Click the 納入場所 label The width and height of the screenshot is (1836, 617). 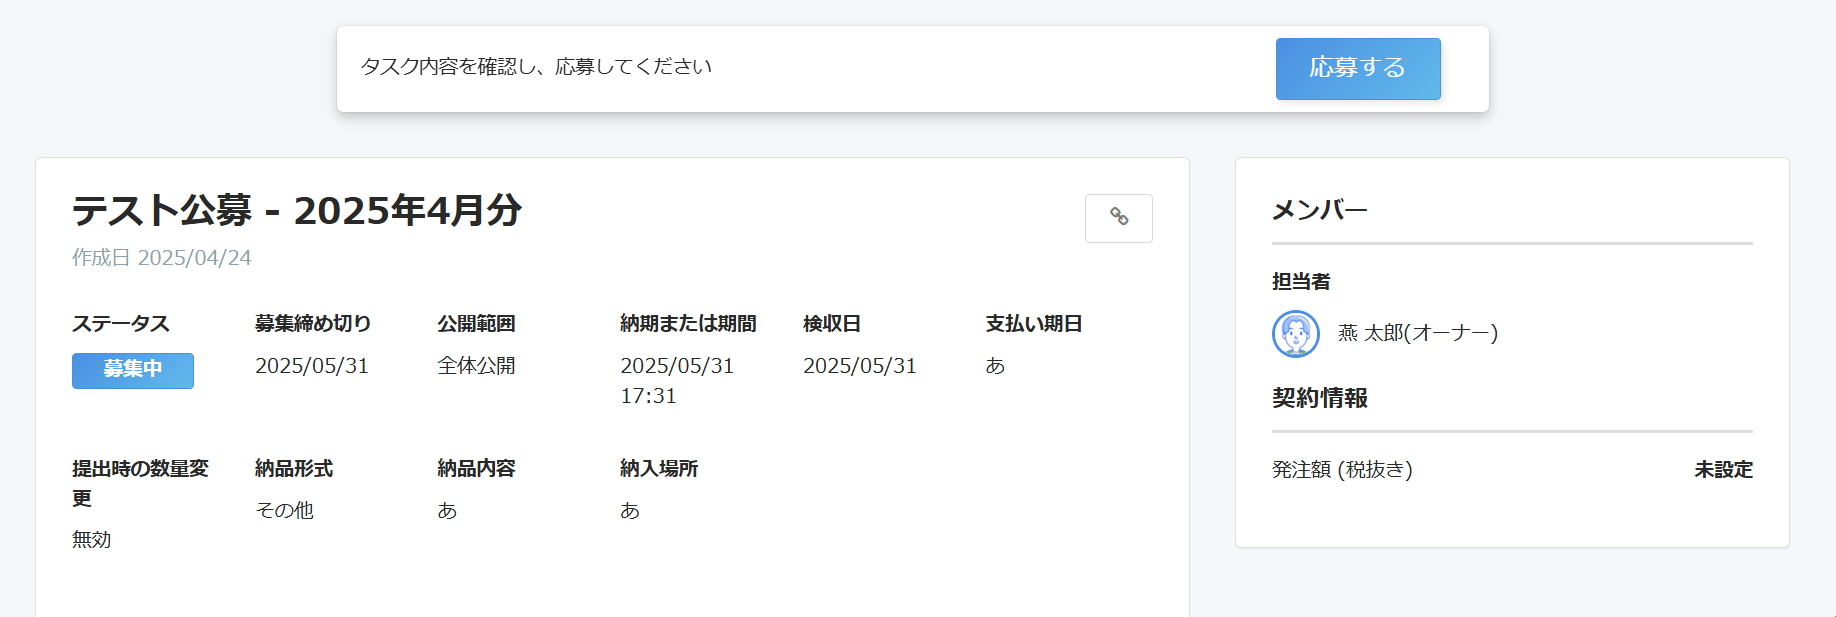659,469
